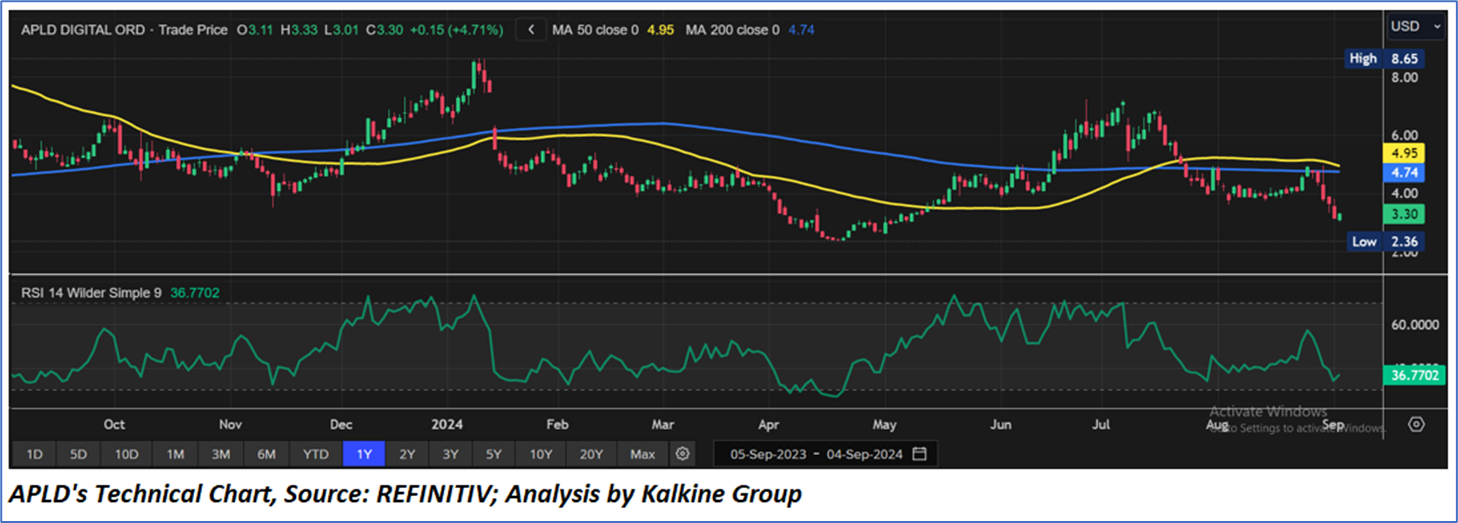Choose the Max time range

642,454
